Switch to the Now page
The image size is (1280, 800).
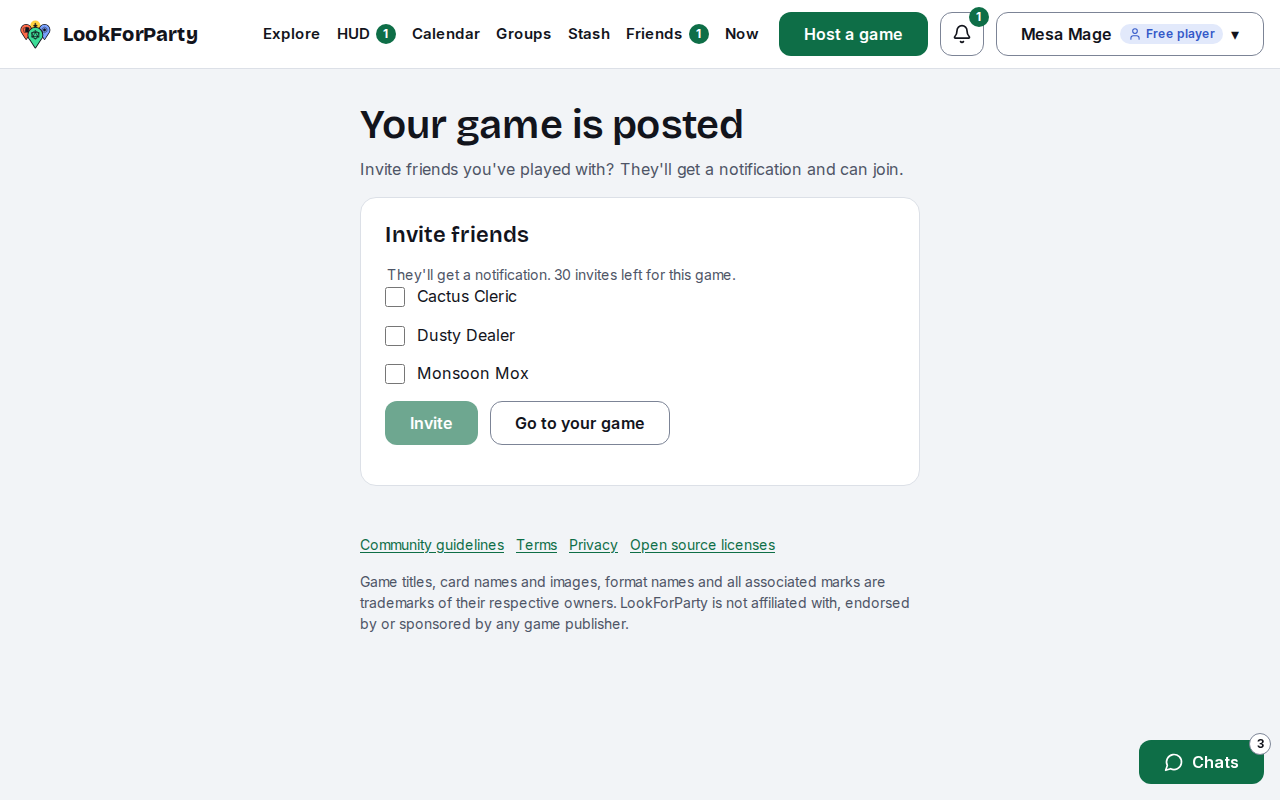point(742,34)
